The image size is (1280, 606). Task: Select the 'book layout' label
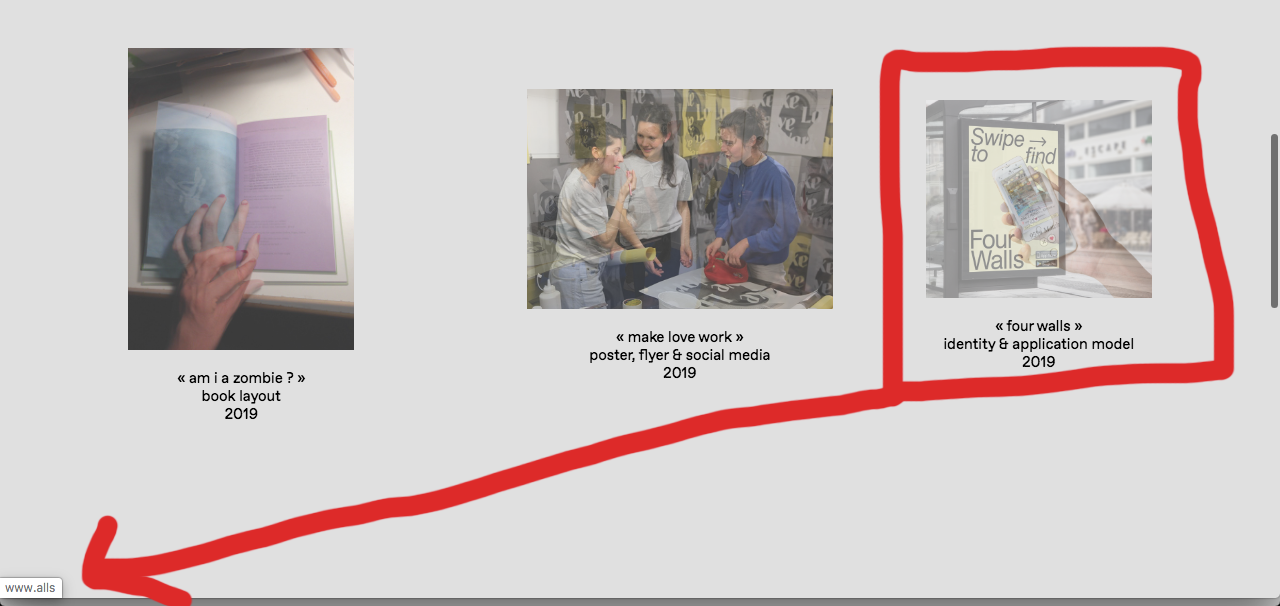pyautogui.click(x=240, y=396)
